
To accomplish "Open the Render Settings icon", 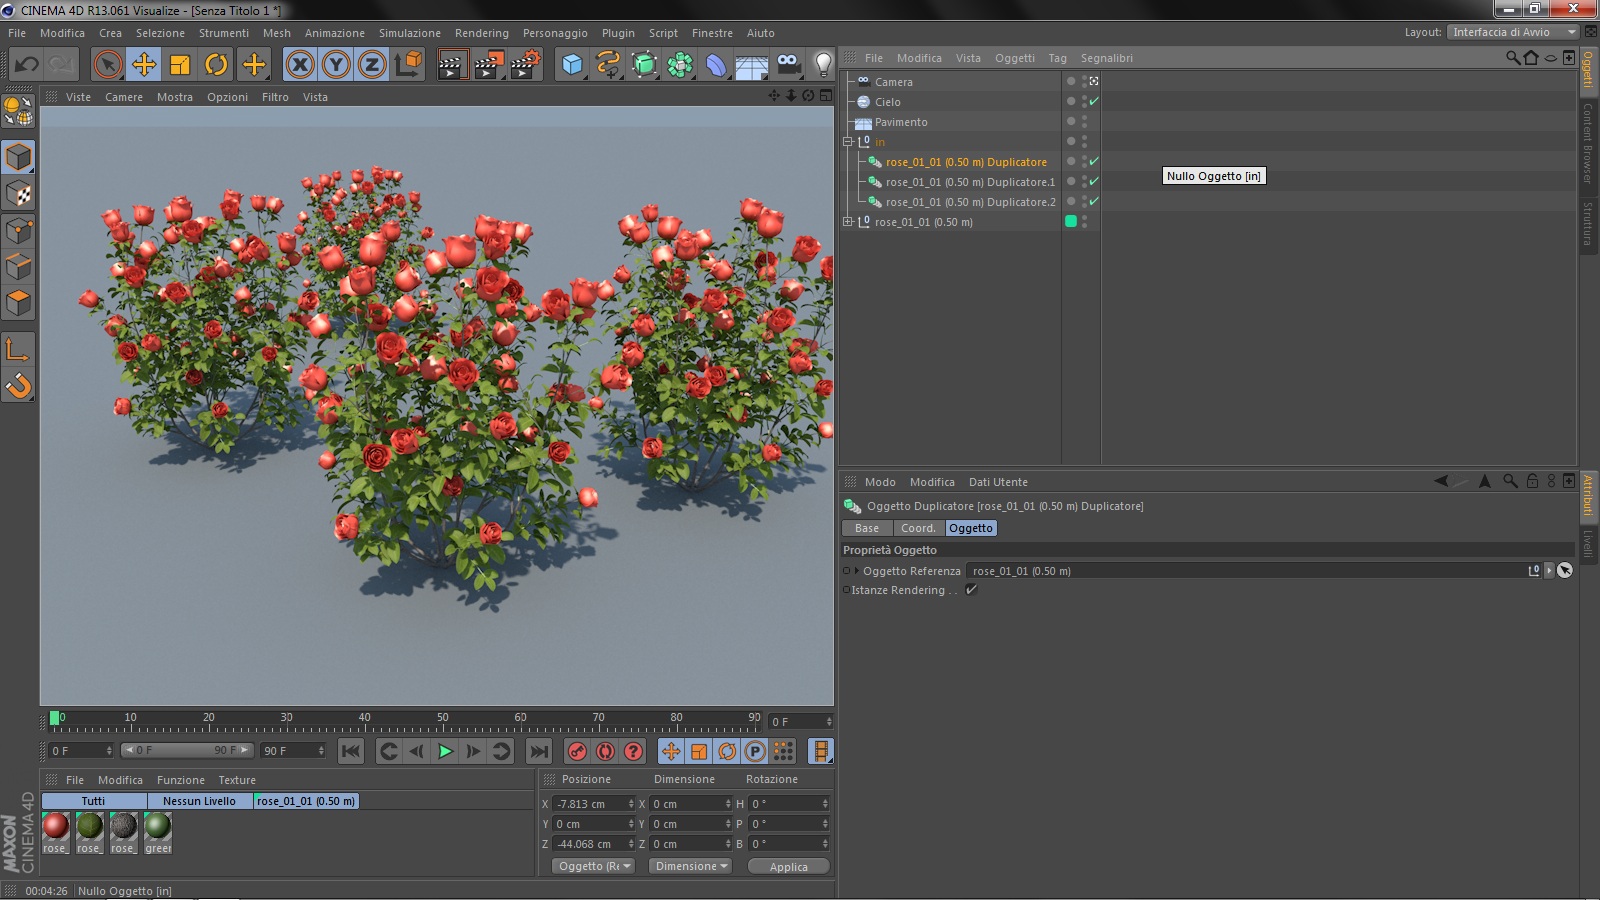I will click(525, 65).
